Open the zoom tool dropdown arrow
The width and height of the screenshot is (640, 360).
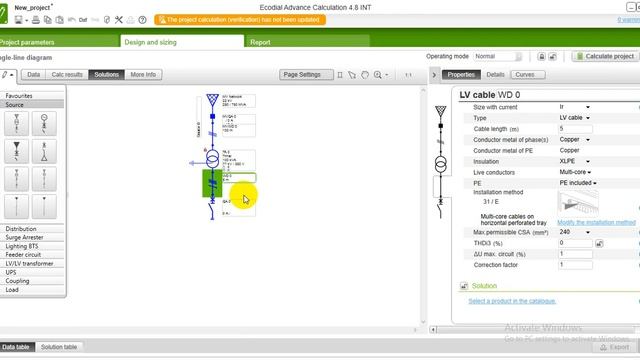click(x=387, y=75)
